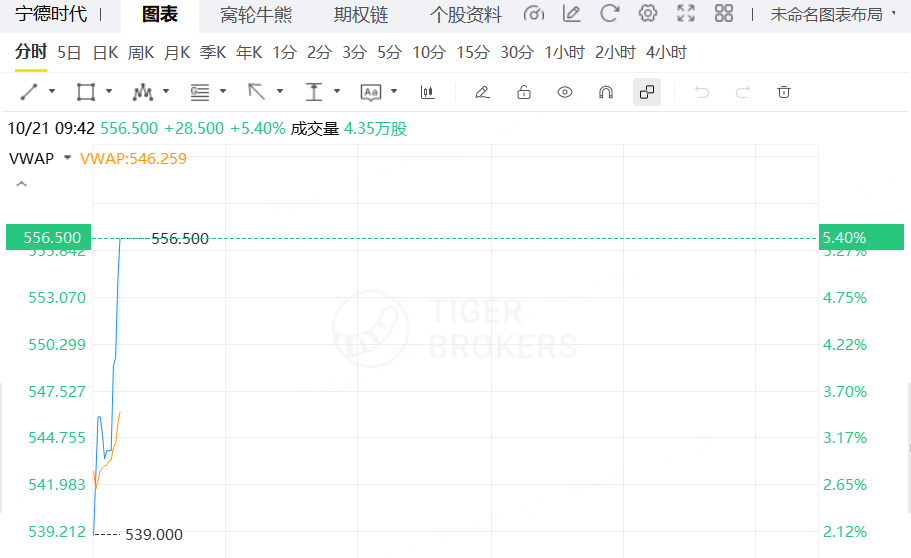This screenshot has width=911, height=558.
Task: Expand the measure tool options
Action: click(336, 91)
